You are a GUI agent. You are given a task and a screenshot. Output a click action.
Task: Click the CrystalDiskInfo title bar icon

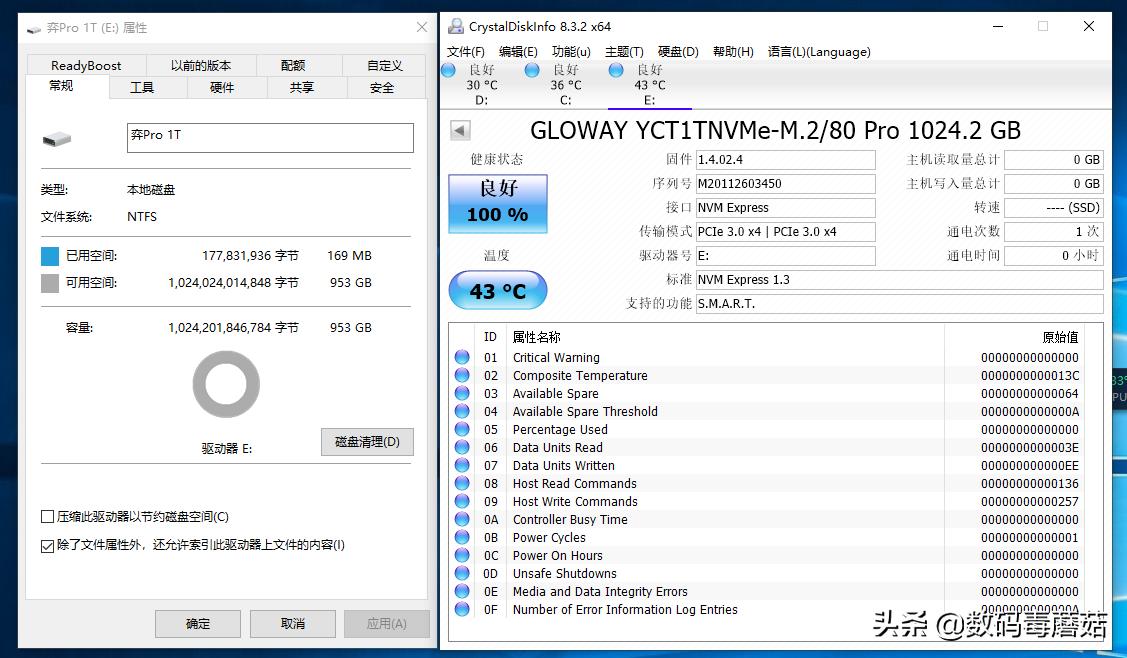(x=454, y=26)
